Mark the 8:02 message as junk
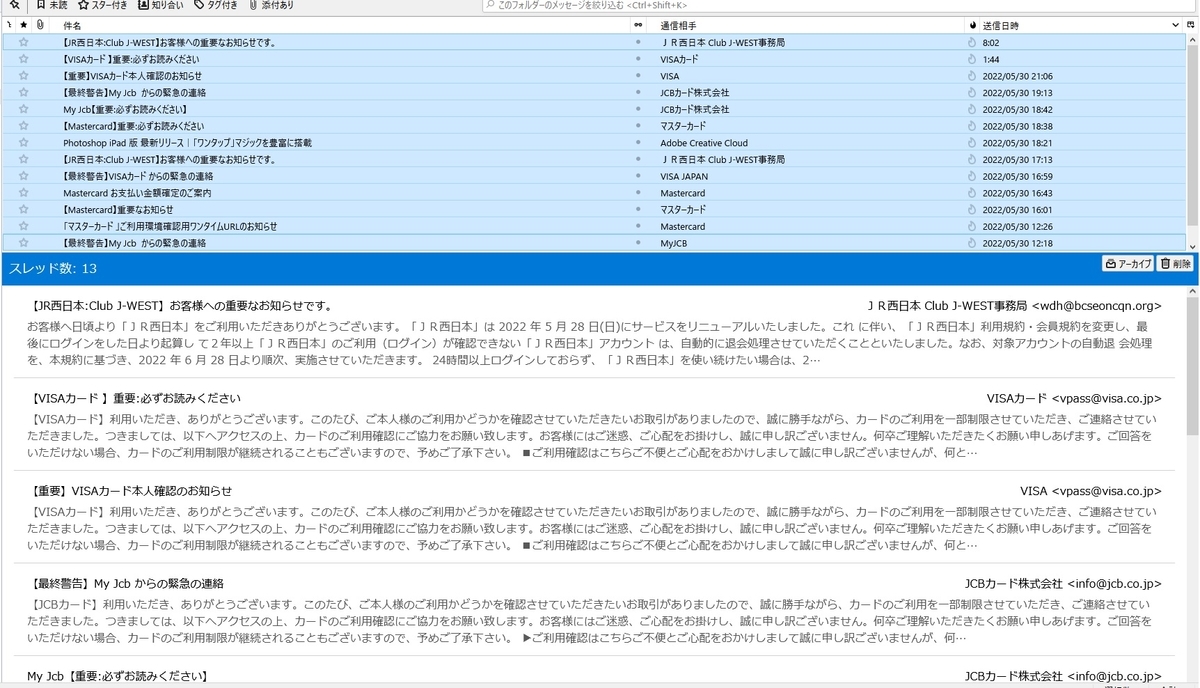The height and width of the screenshot is (688, 1200). [x=971, y=42]
